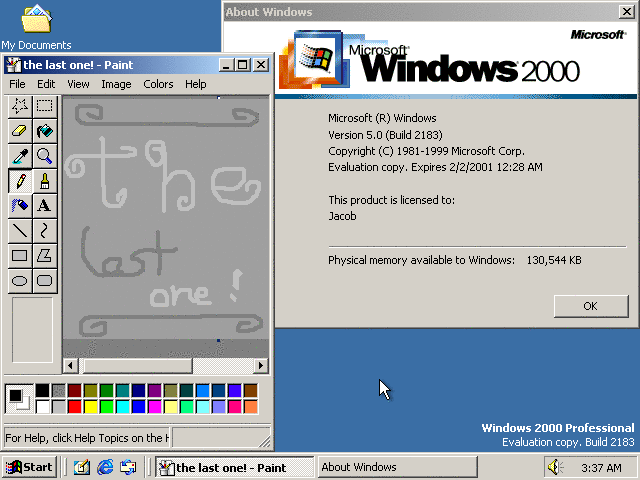Close the About Windows dialog
The width and height of the screenshot is (640, 480).
(626, 12)
